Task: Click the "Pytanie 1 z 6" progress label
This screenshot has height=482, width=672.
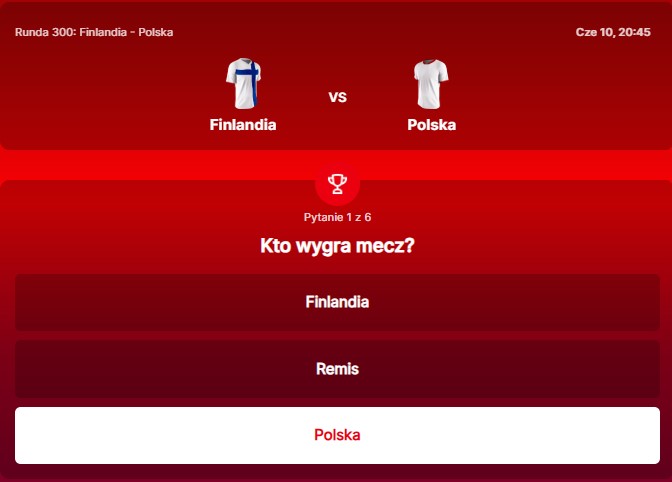Action: point(337,217)
